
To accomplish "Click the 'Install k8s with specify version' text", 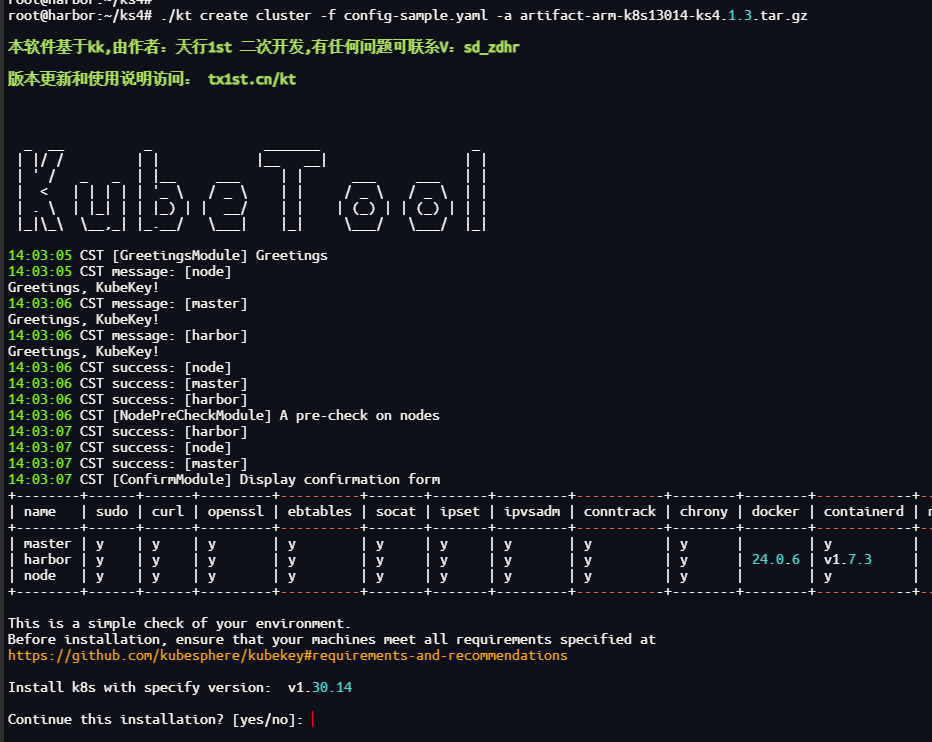I will coord(140,687).
